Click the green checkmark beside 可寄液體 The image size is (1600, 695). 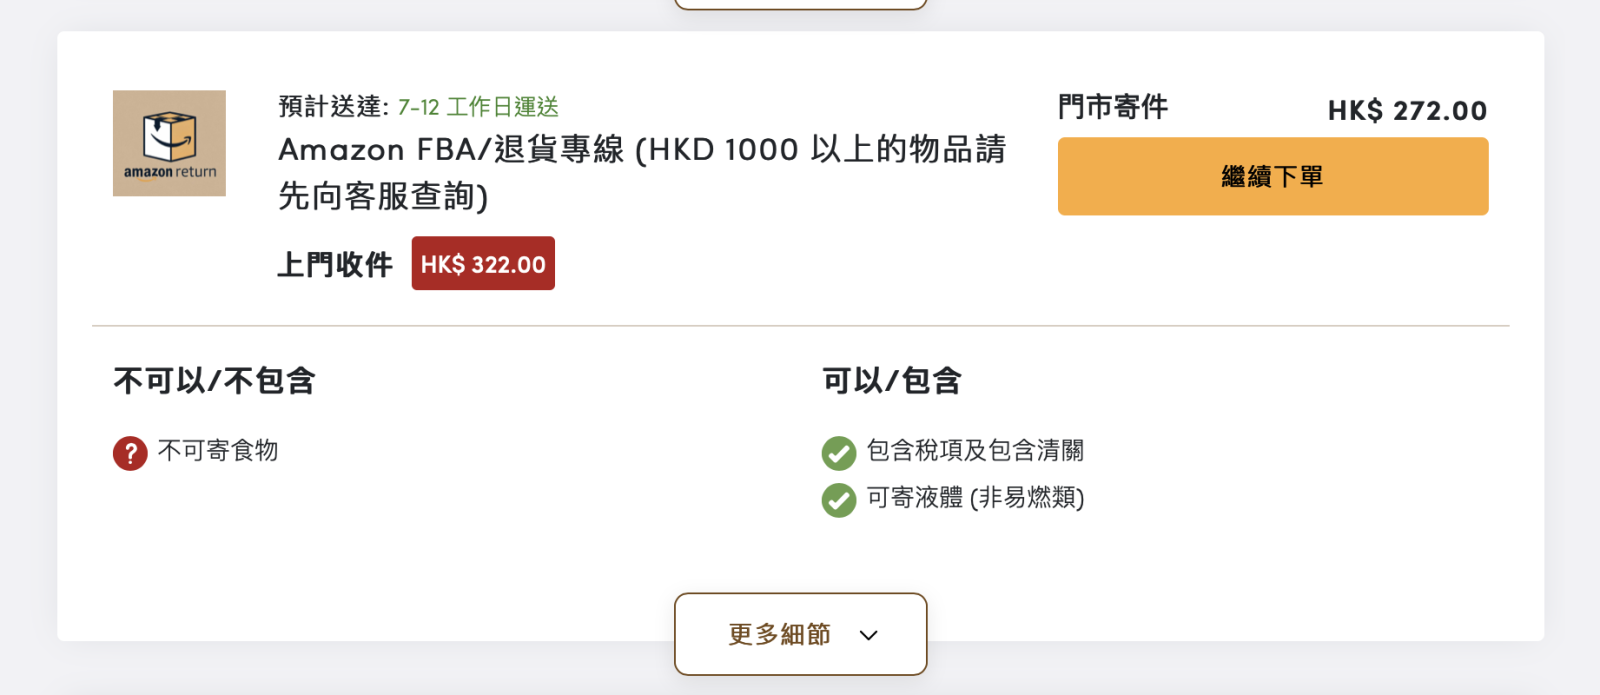pos(839,500)
